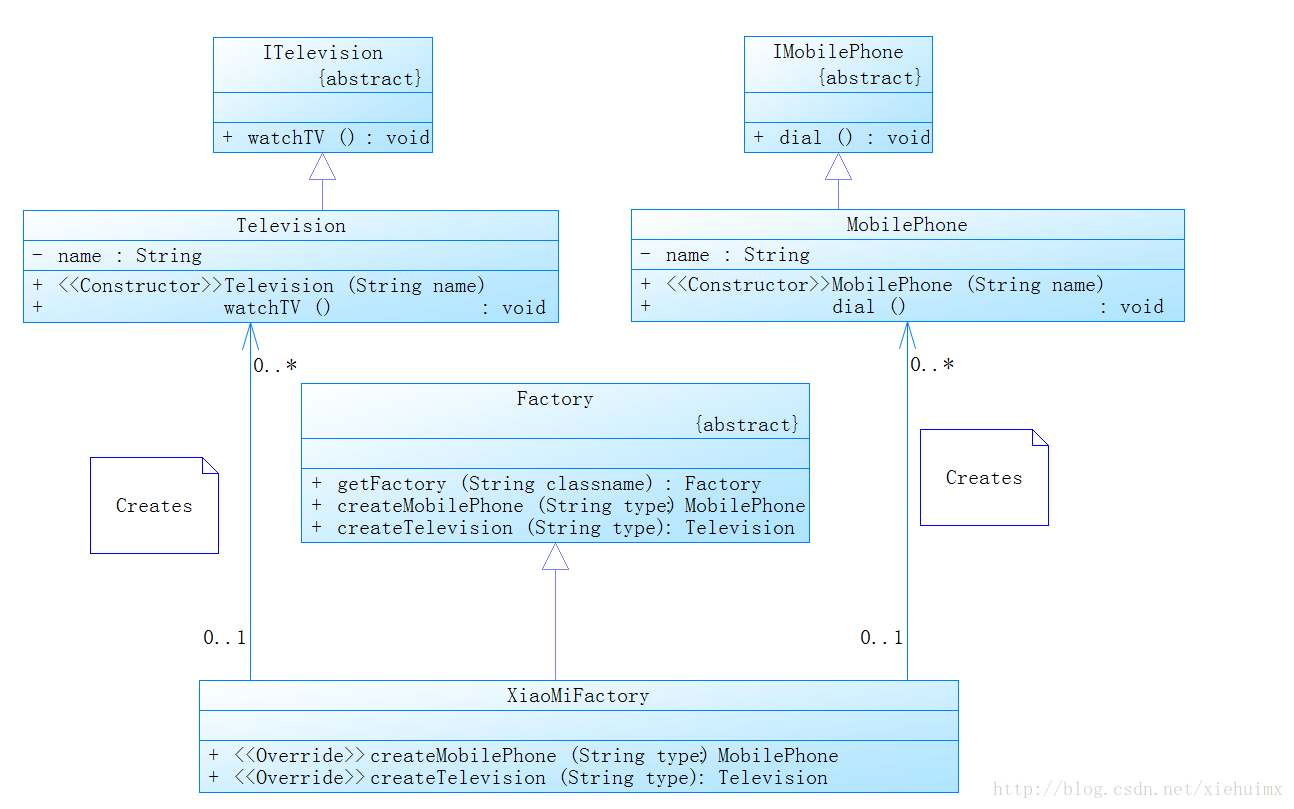This screenshot has width=1294, height=809.
Task: Select the Override createMobilePhone method in XiaoMiFactory
Action: pos(523,756)
